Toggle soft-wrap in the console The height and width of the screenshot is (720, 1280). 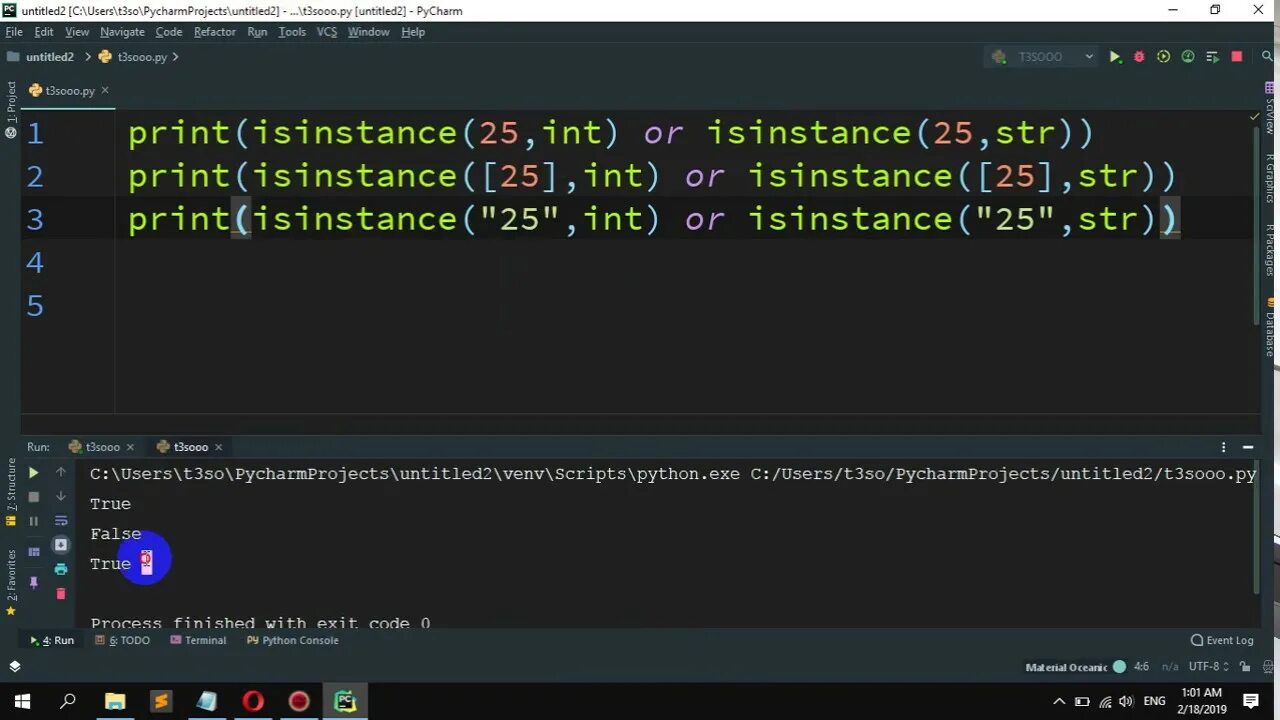pos(61,521)
